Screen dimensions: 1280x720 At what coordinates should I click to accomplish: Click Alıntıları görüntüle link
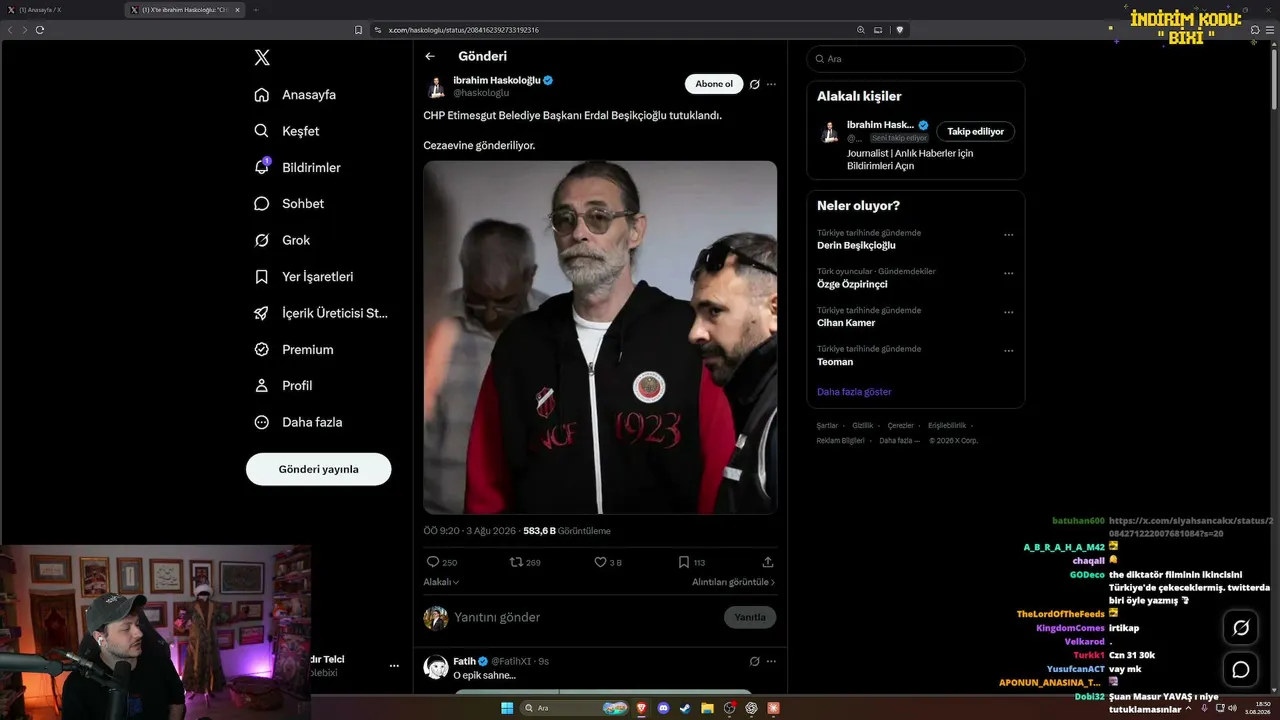point(733,582)
